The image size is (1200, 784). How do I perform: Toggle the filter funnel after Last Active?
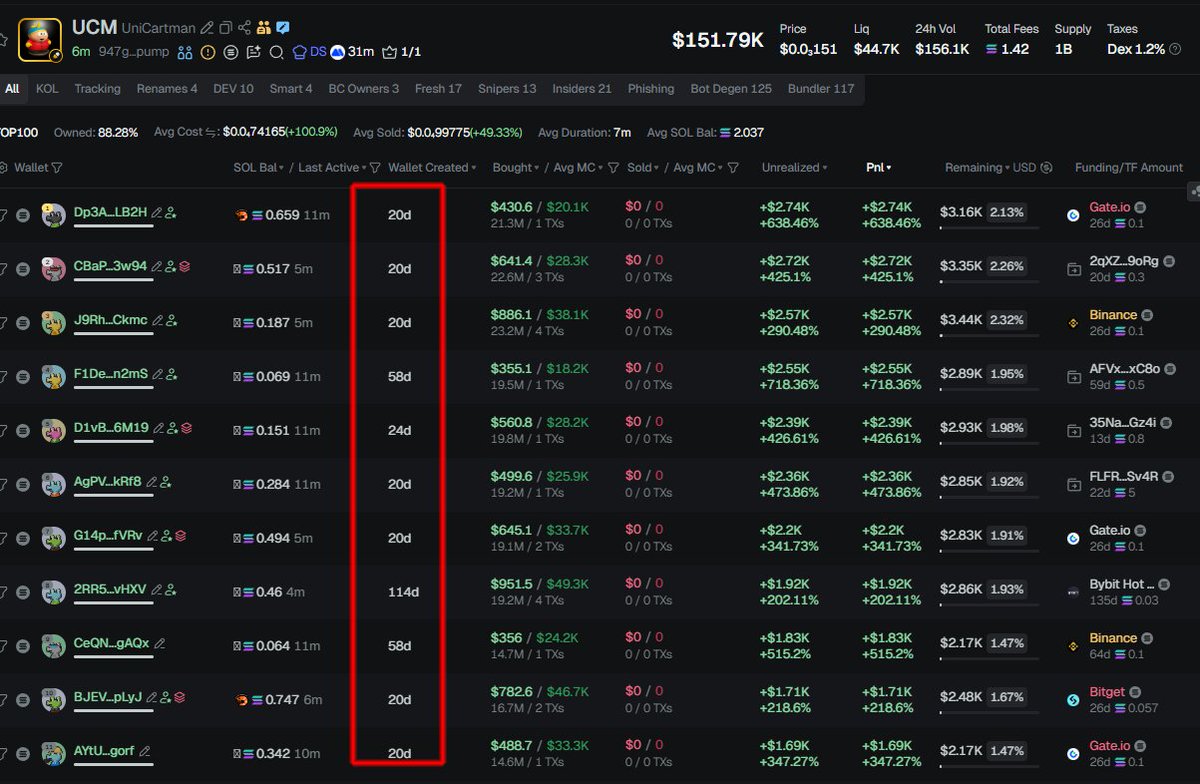coord(375,168)
